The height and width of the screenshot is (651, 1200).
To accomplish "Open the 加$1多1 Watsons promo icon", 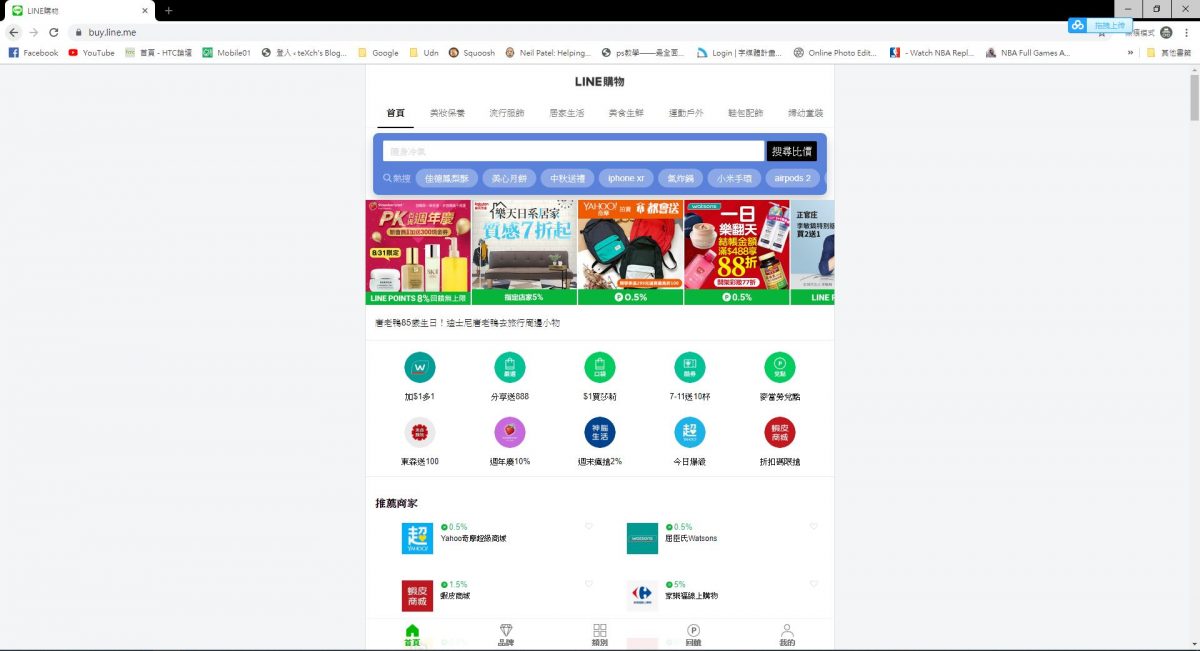I will [420, 367].
